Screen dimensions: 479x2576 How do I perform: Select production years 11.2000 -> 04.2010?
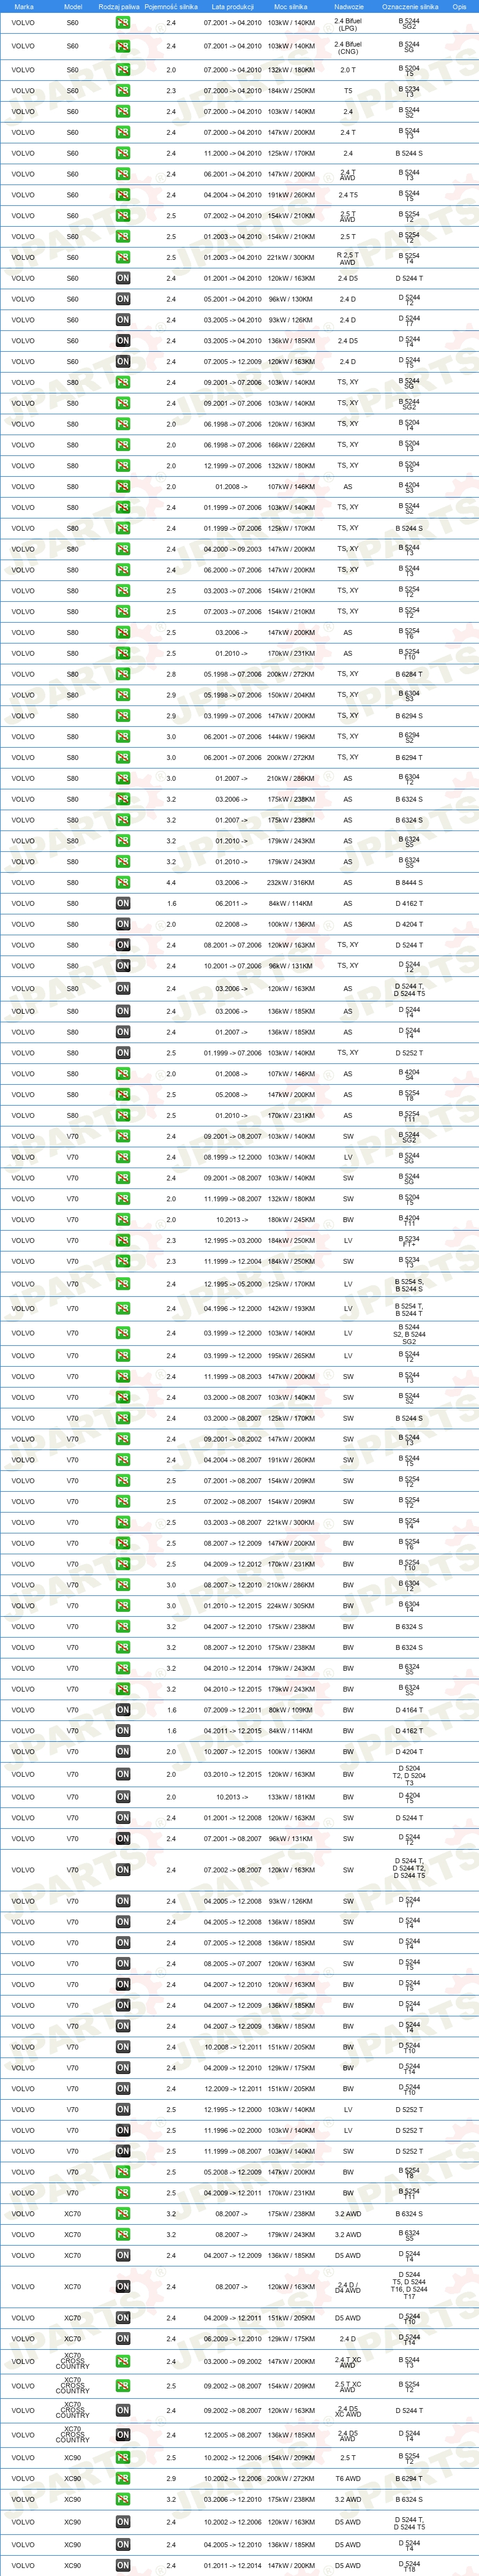coord(232,153)
